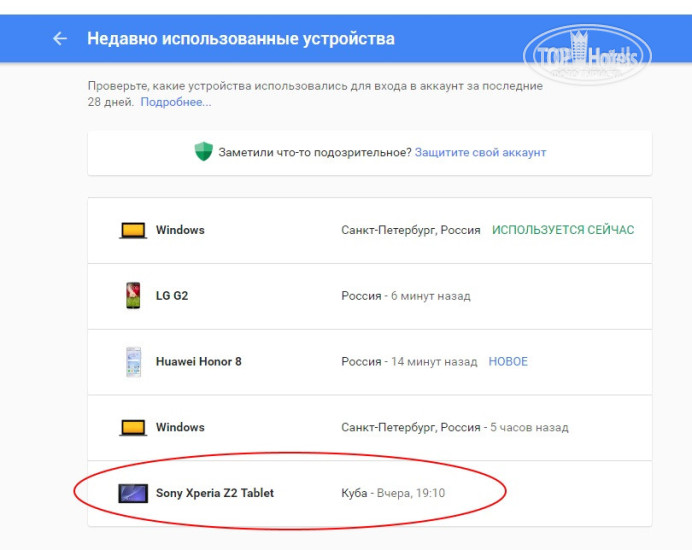This screenshot has width=692, height=550.
Task: Click the green shield security icon
Action: click(x=204, y=152)
